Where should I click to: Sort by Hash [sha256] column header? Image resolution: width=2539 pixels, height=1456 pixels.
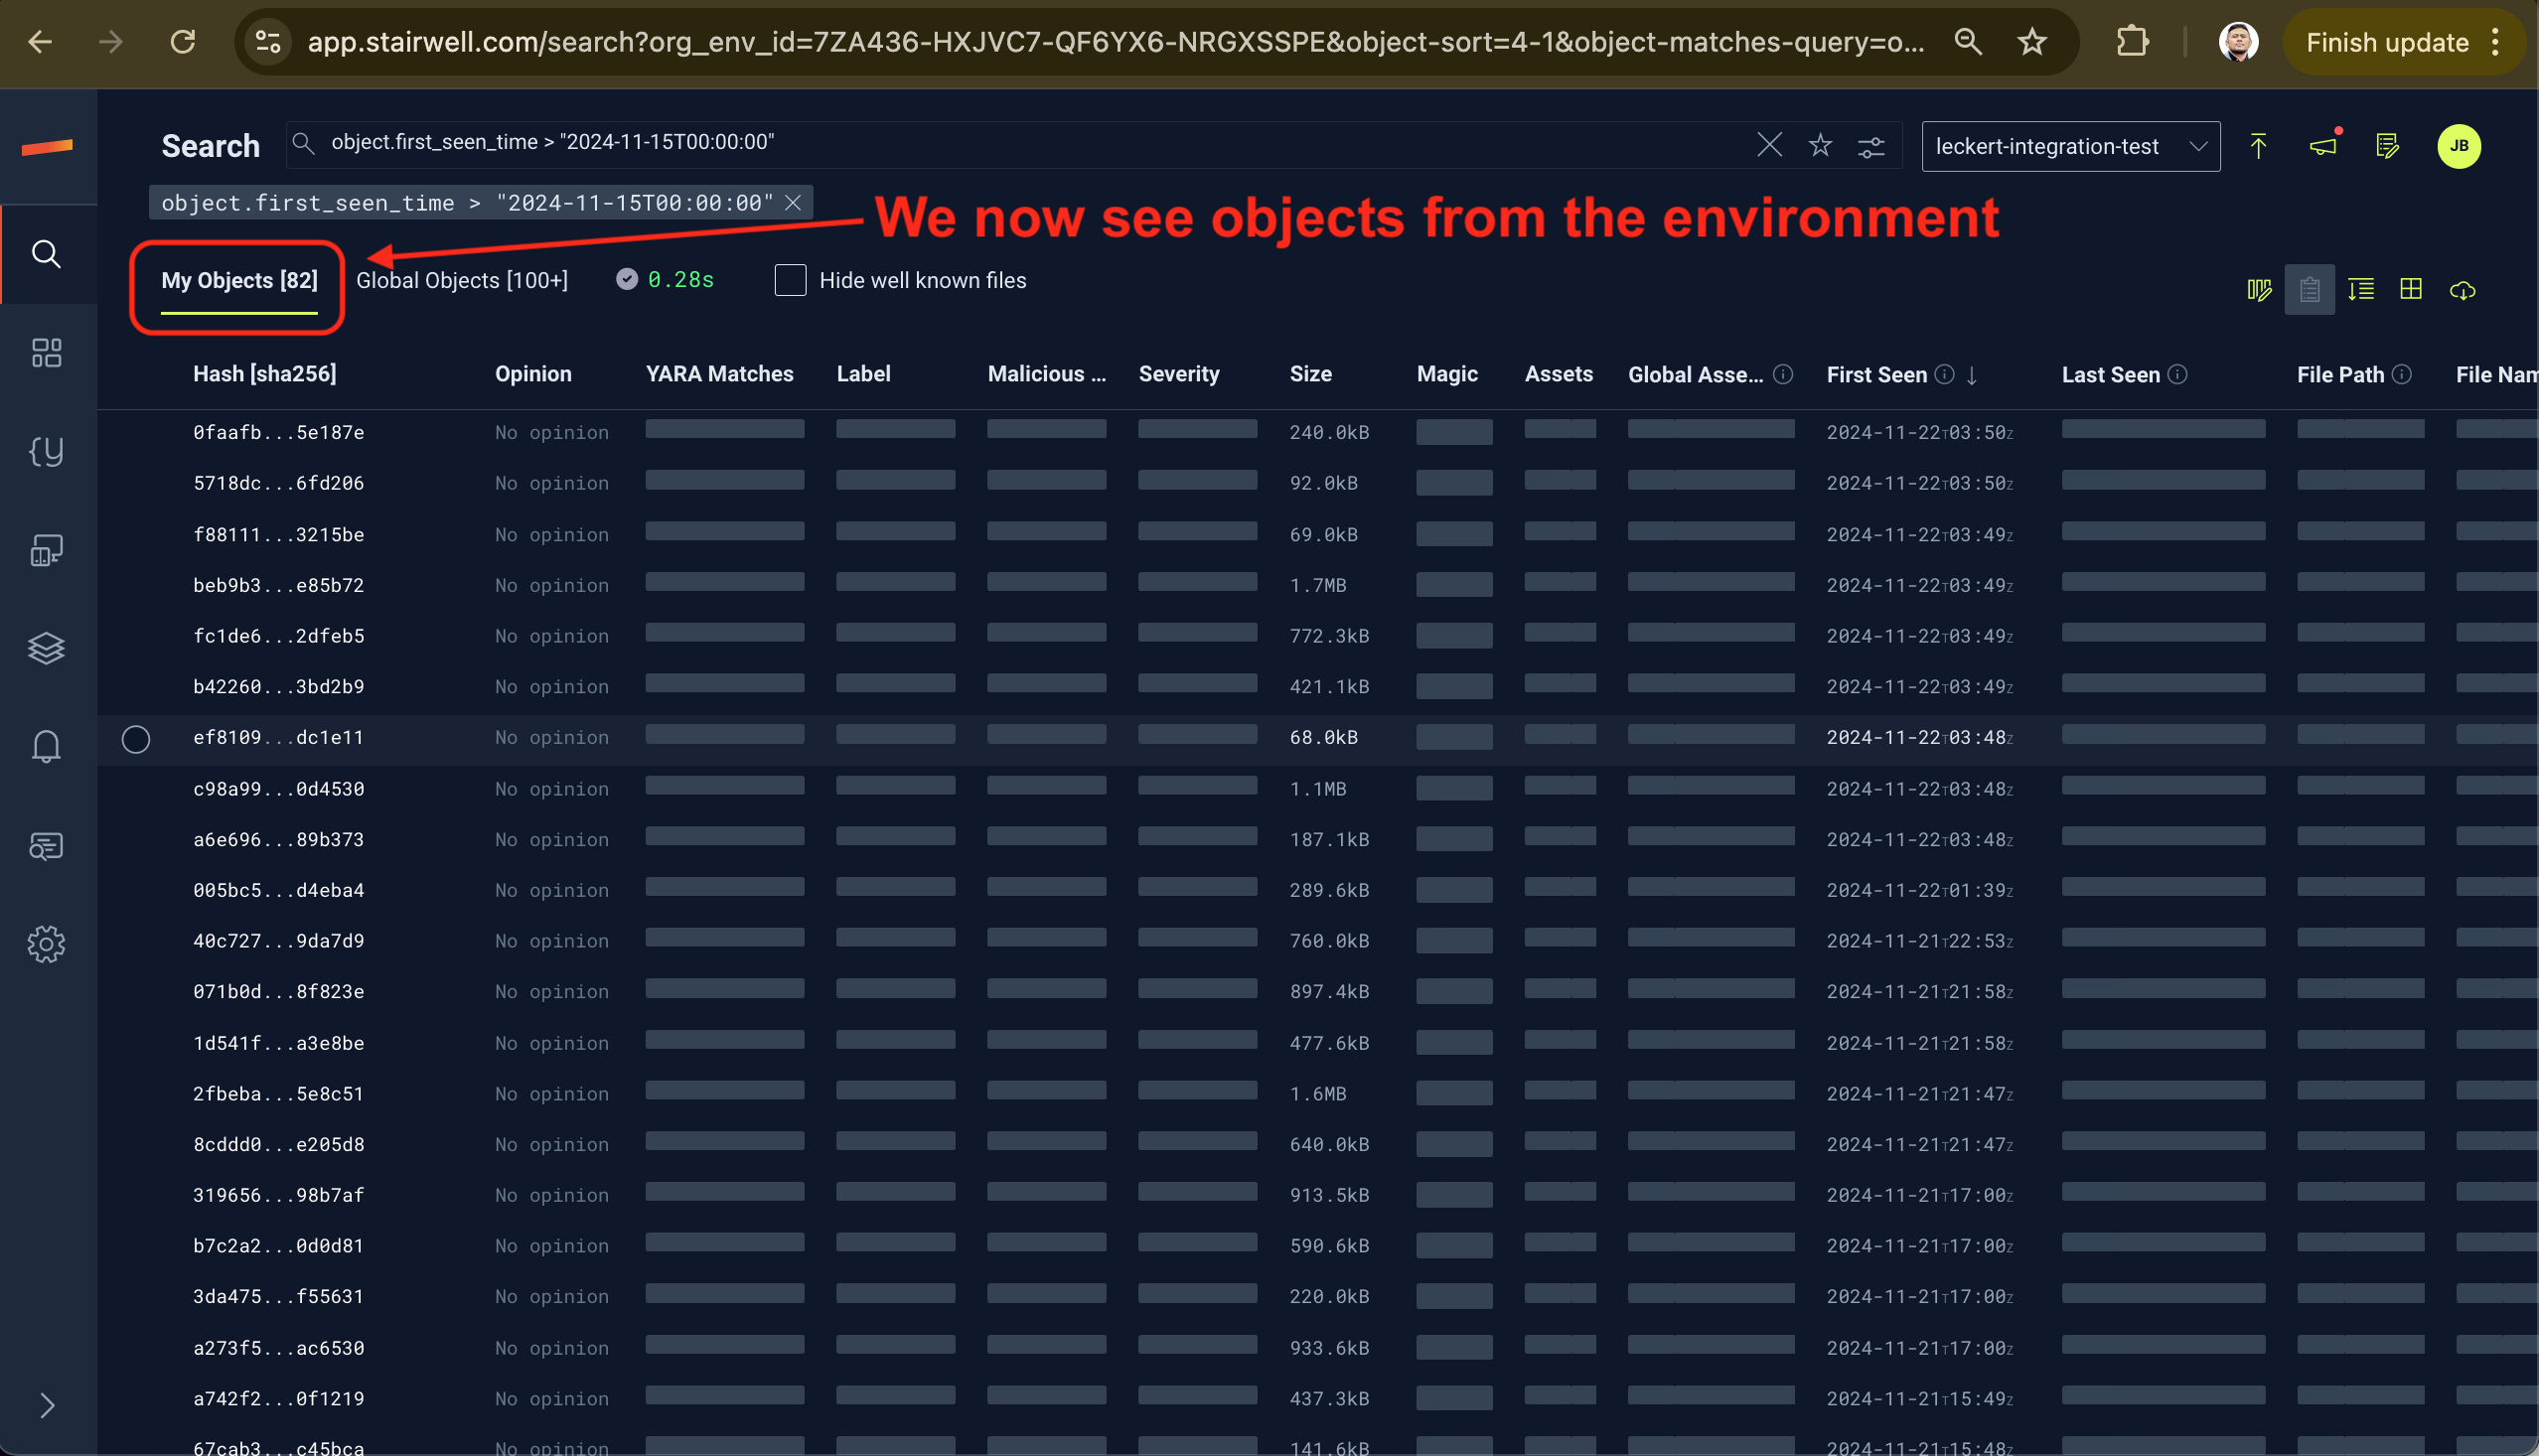tap(264, 374)
